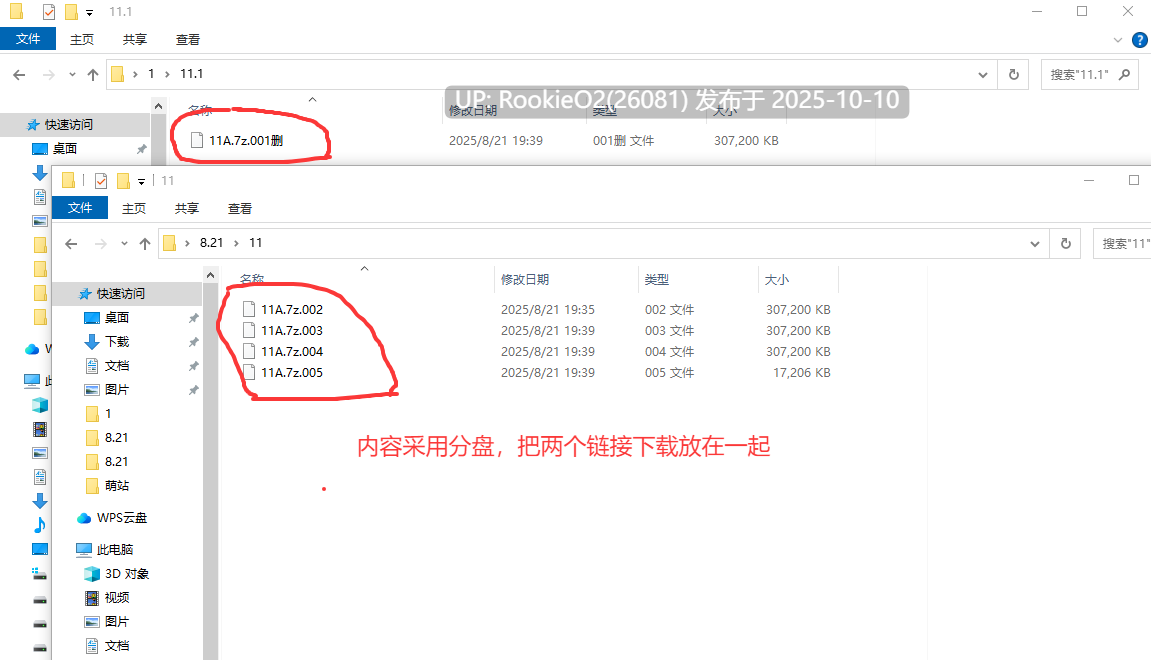Sort by 名称 column in 11 window
Screen dimensions: 1151x660
coord(252,280)
